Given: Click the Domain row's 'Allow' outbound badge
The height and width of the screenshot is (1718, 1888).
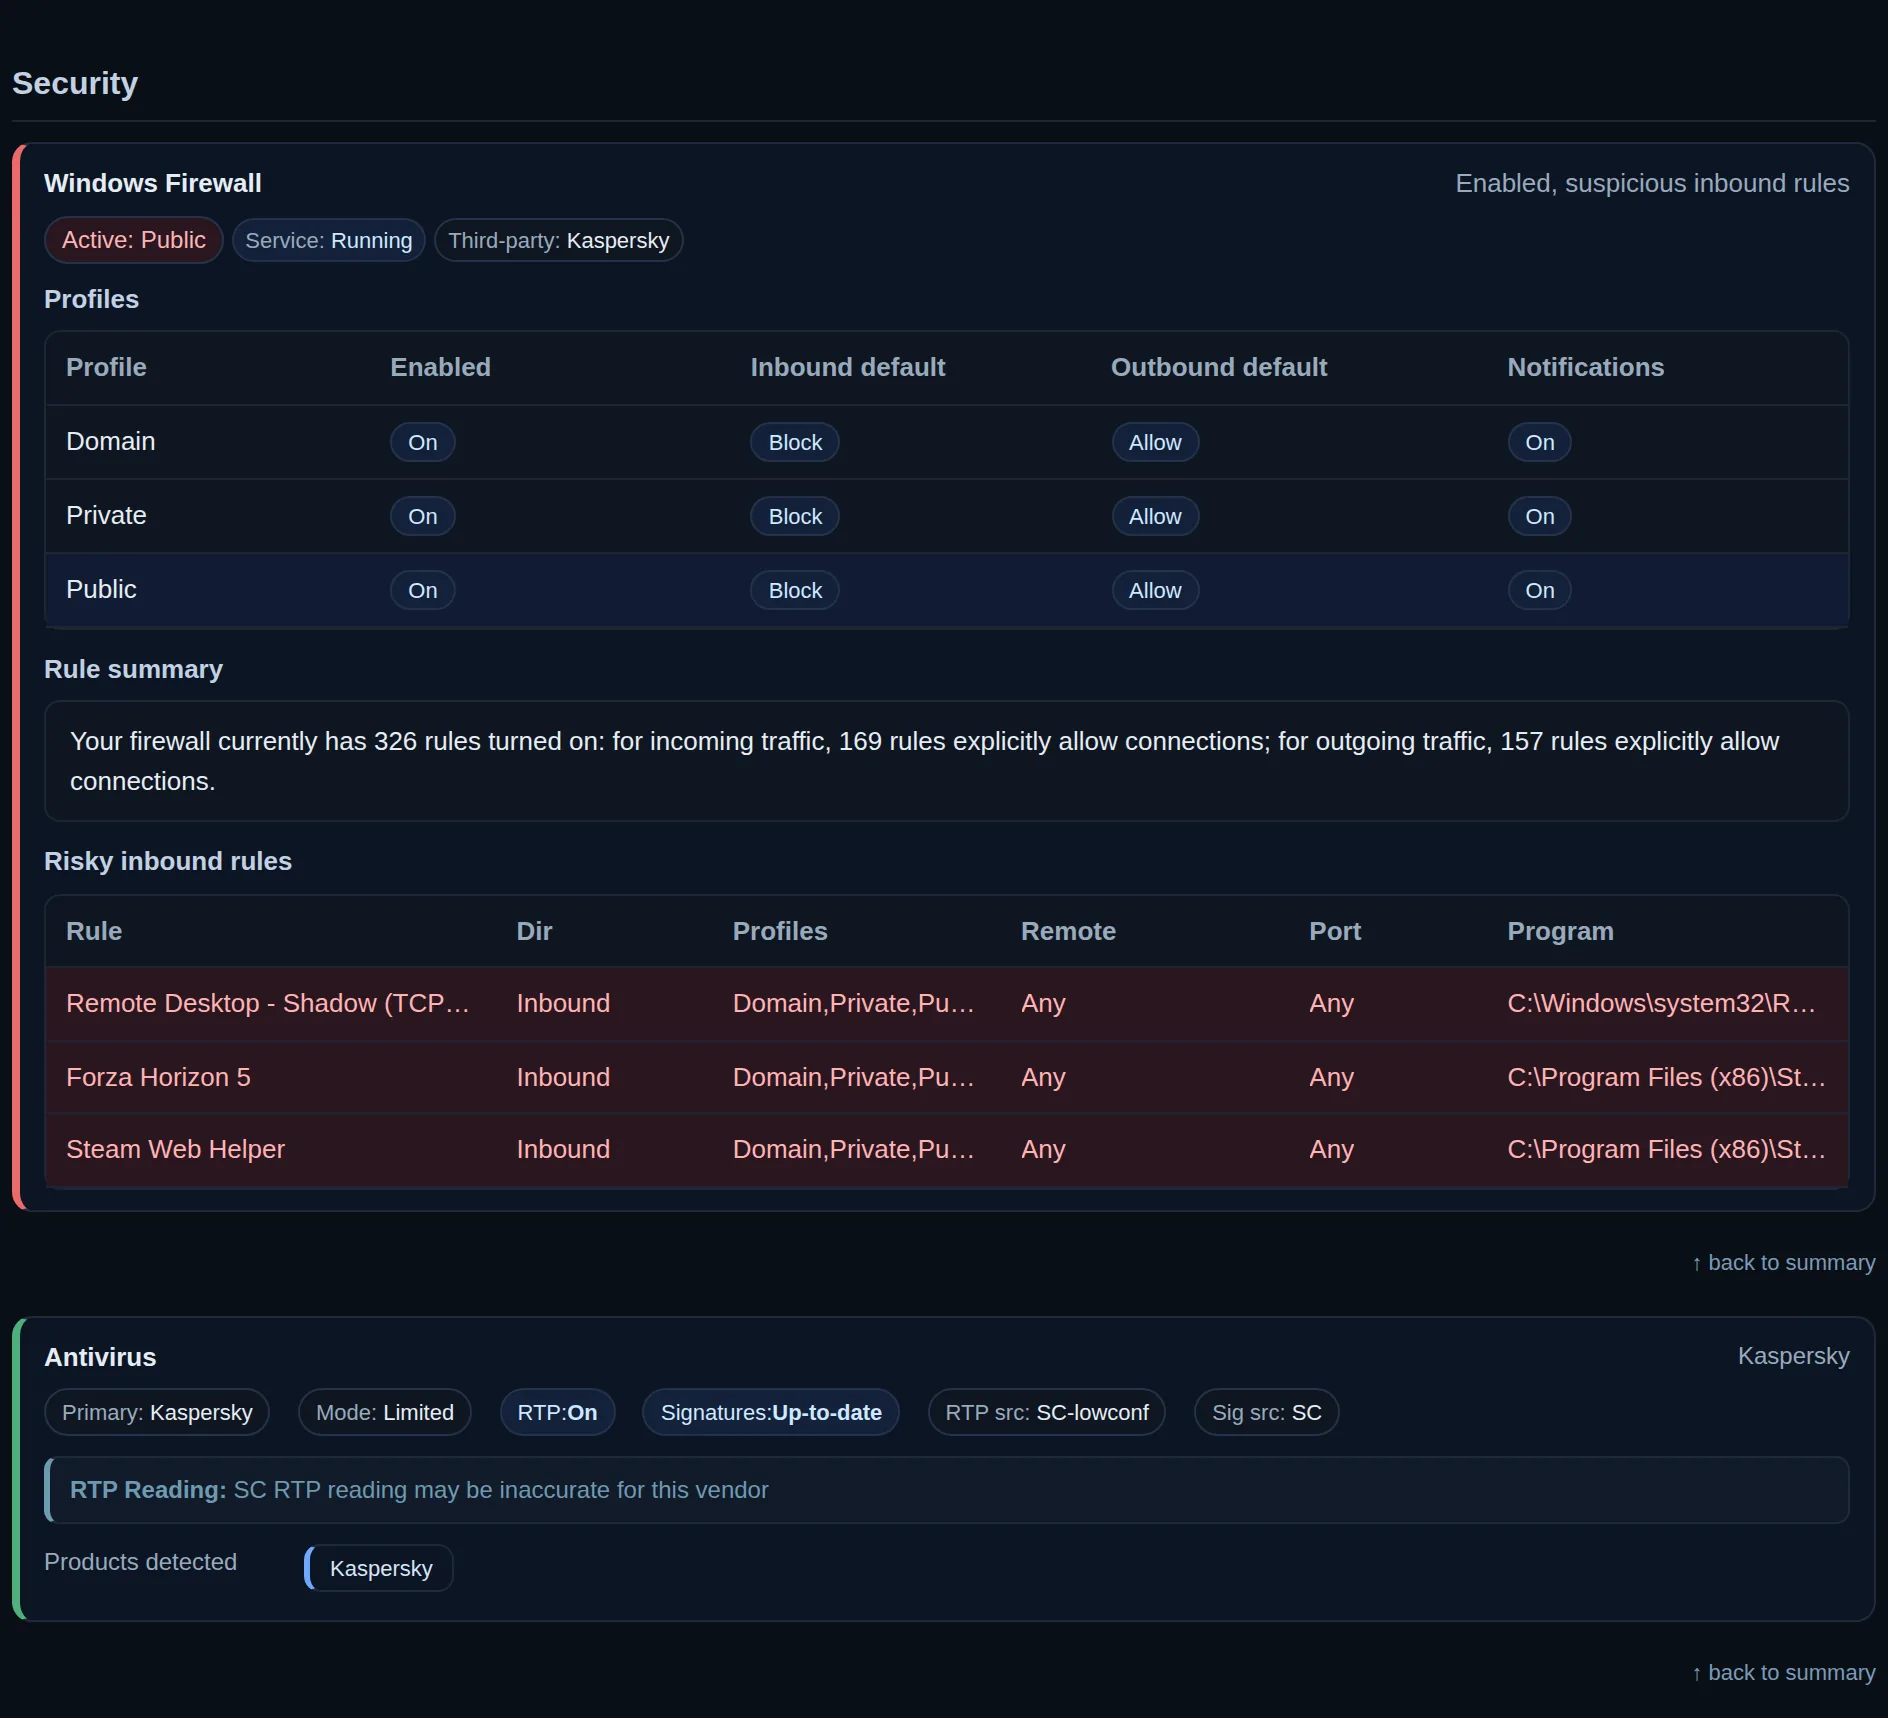Looking at the screenshot, I should 1155,442.
